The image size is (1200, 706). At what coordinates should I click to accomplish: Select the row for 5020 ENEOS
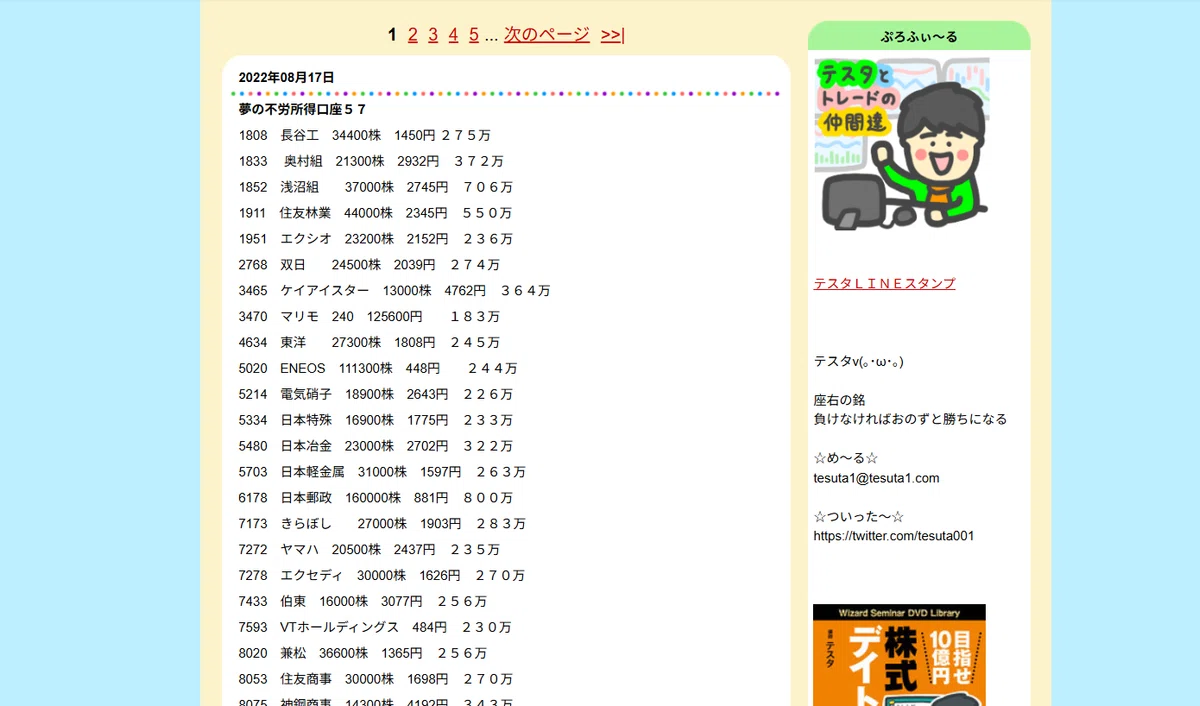click(378, 369)
